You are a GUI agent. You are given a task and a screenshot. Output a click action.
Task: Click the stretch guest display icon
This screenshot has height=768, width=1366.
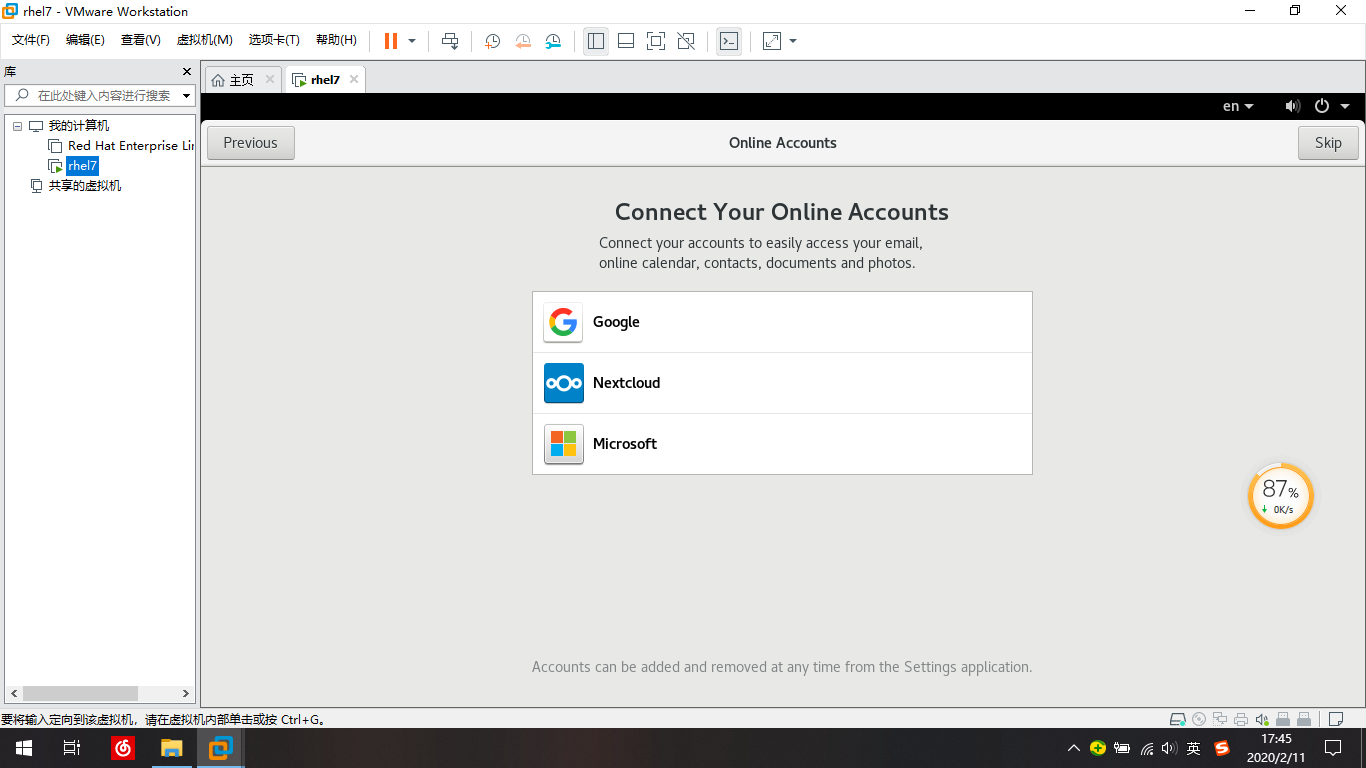point(772,41)
